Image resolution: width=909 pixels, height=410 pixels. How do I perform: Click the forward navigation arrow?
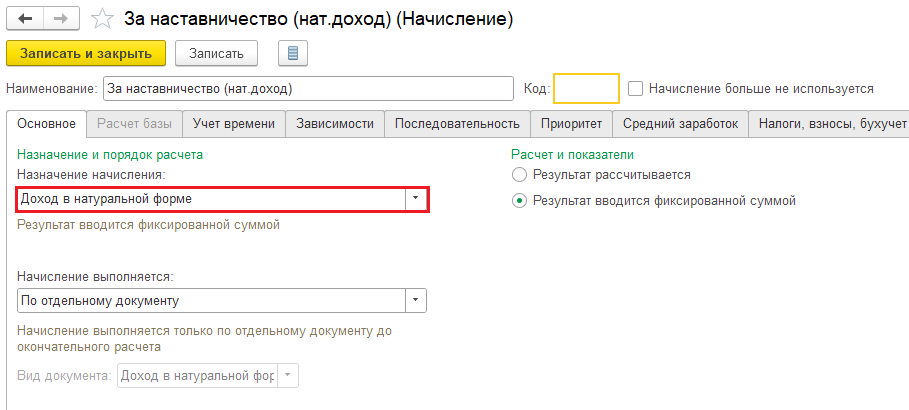(x=59, y=18)
